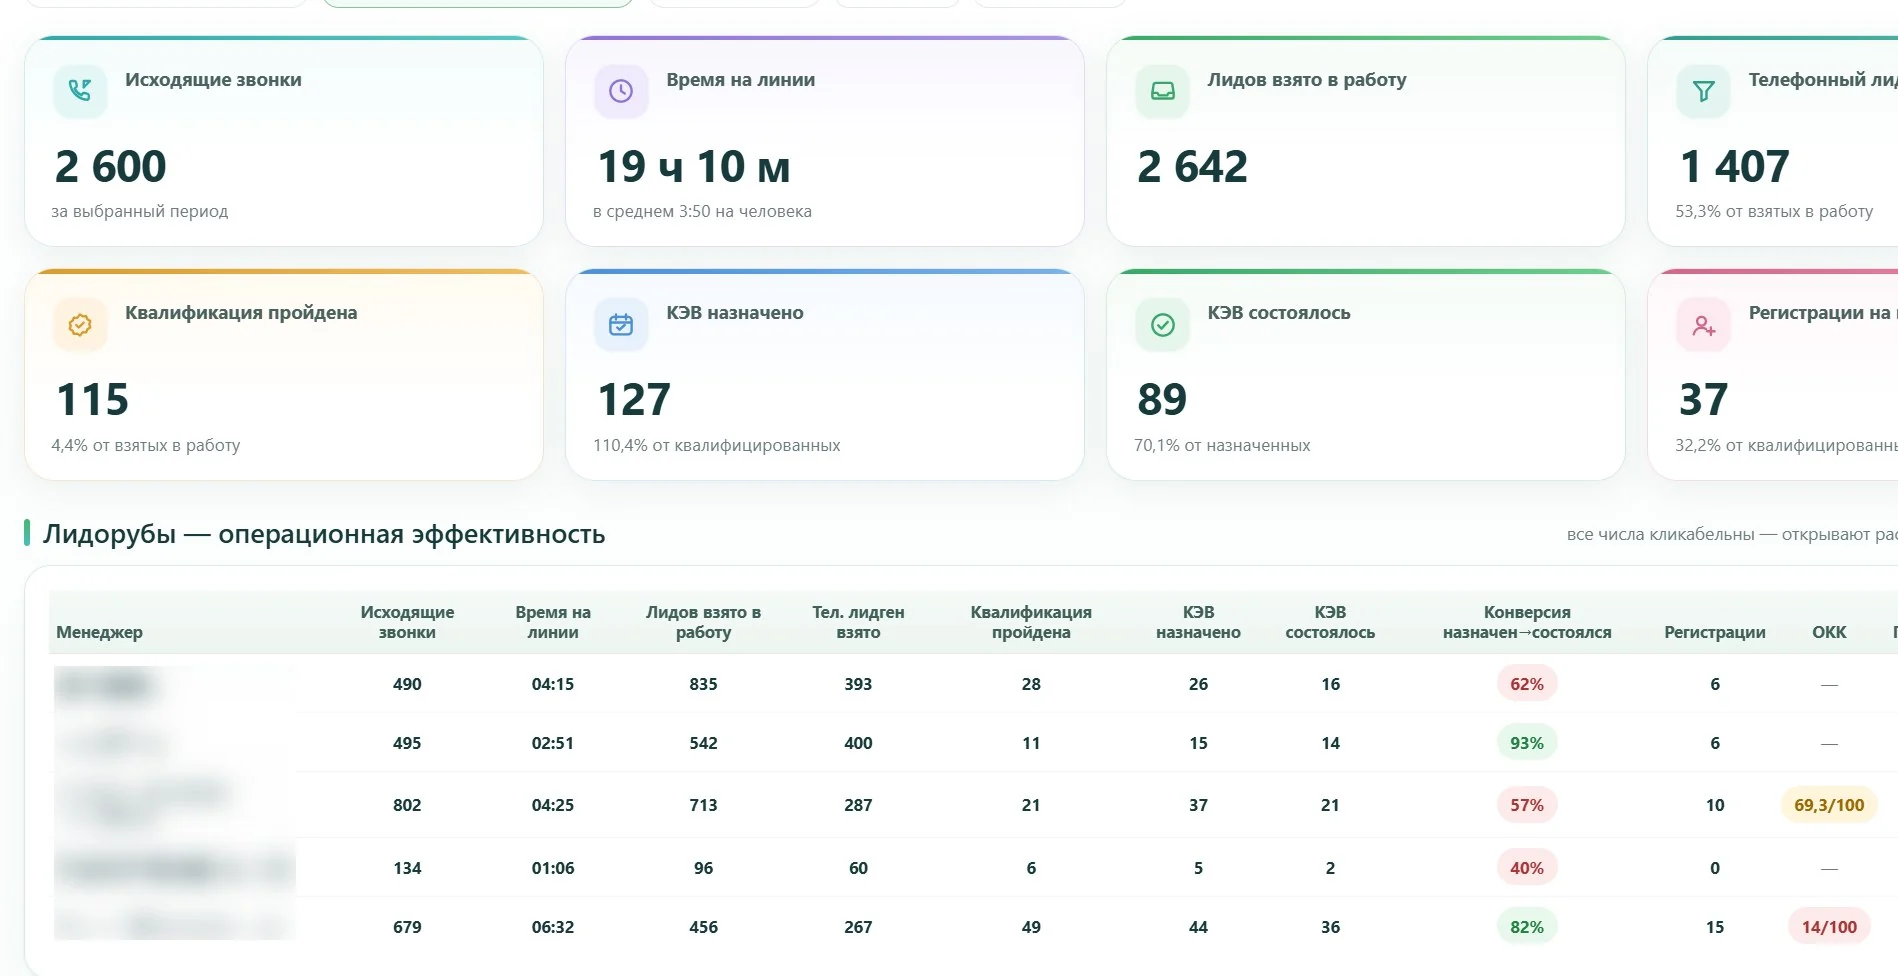Viewport: 1898px width, 976px height.
Task: Click the 62% conversion badge
Action: (1527, 684)
